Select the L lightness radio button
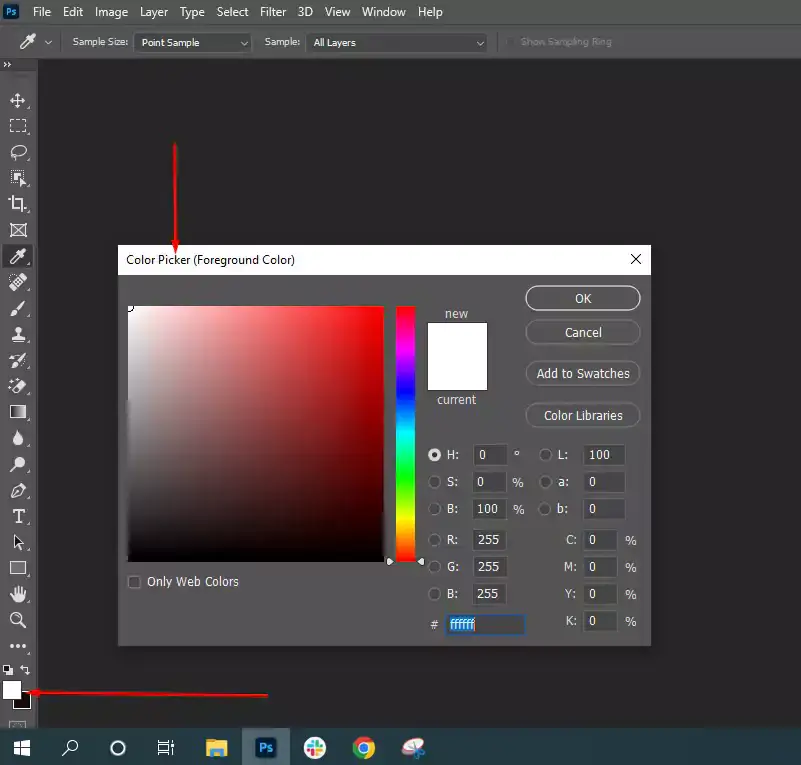Image resolution: width=801 pixels, height=765 pixels. (x=545, y=455)
